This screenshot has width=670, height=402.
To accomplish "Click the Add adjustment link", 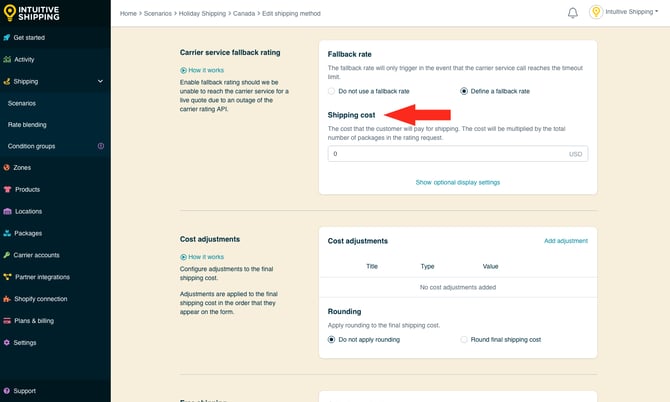I will [565, 241].
